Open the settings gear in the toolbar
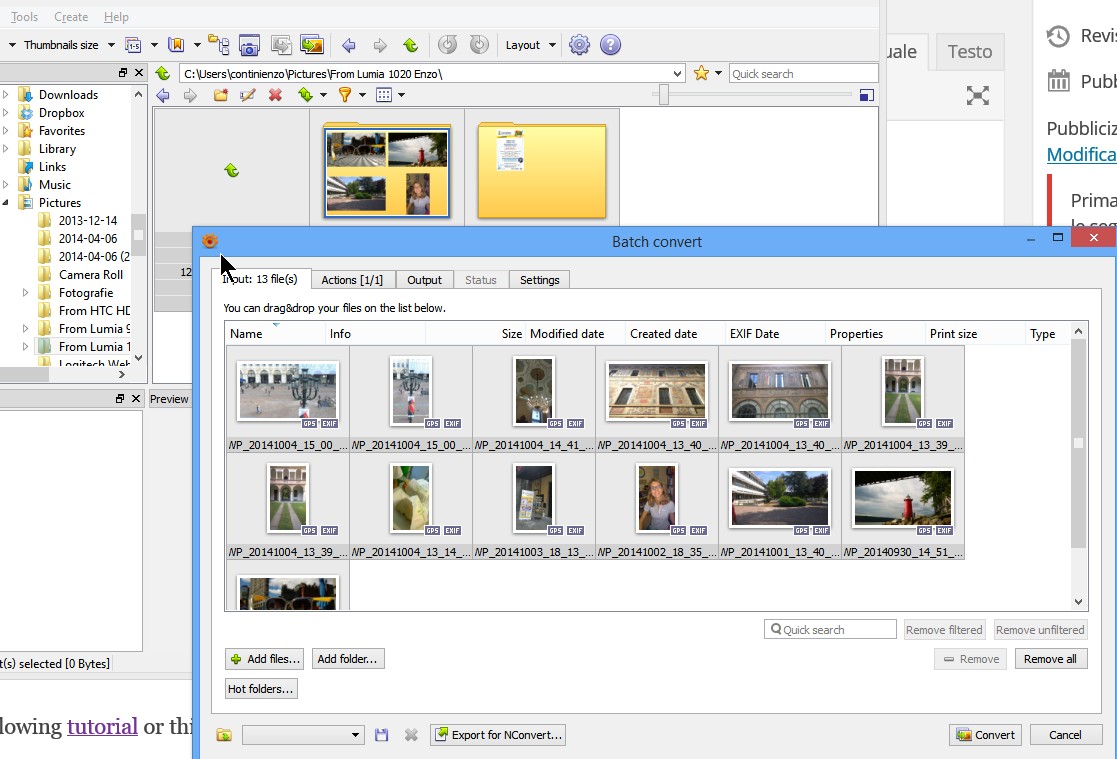1117x759 pixels. (579, 45)
